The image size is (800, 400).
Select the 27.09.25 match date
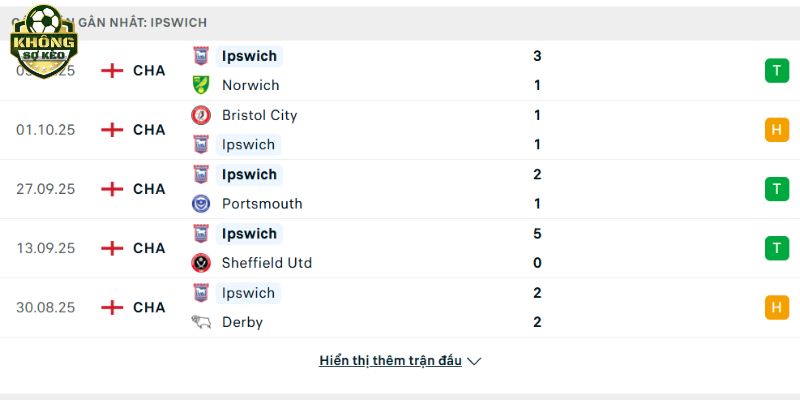[46, 189]
